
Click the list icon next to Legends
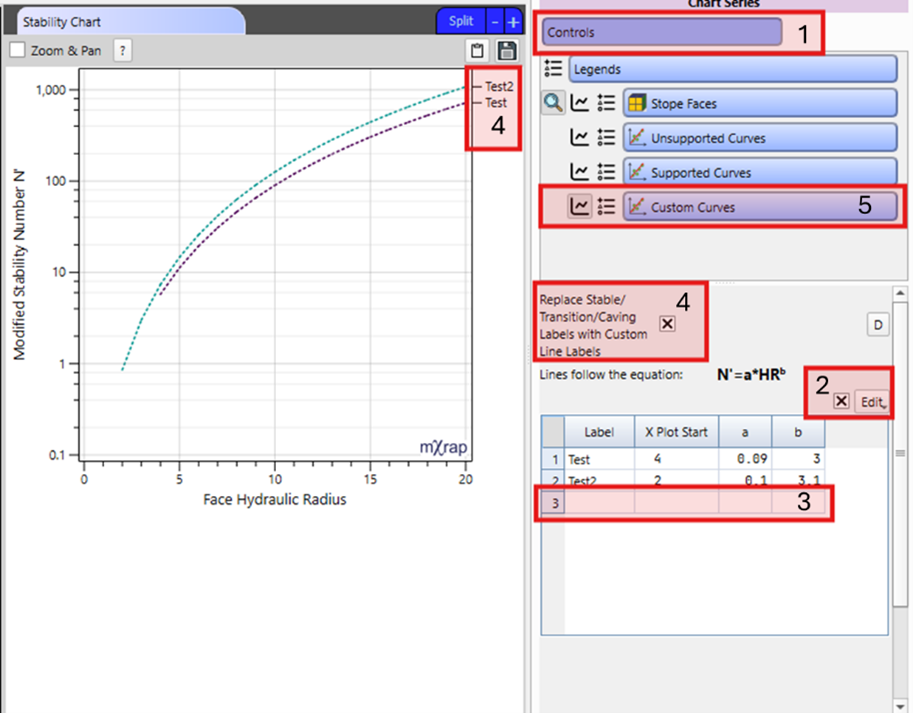(x=553, y=69)
